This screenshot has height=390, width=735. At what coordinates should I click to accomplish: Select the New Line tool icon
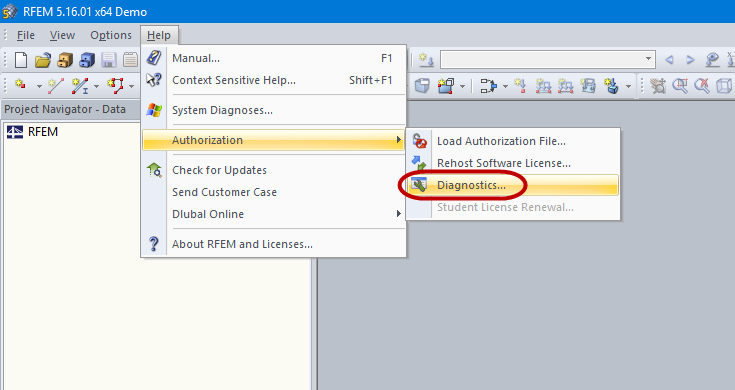(55, 86)
